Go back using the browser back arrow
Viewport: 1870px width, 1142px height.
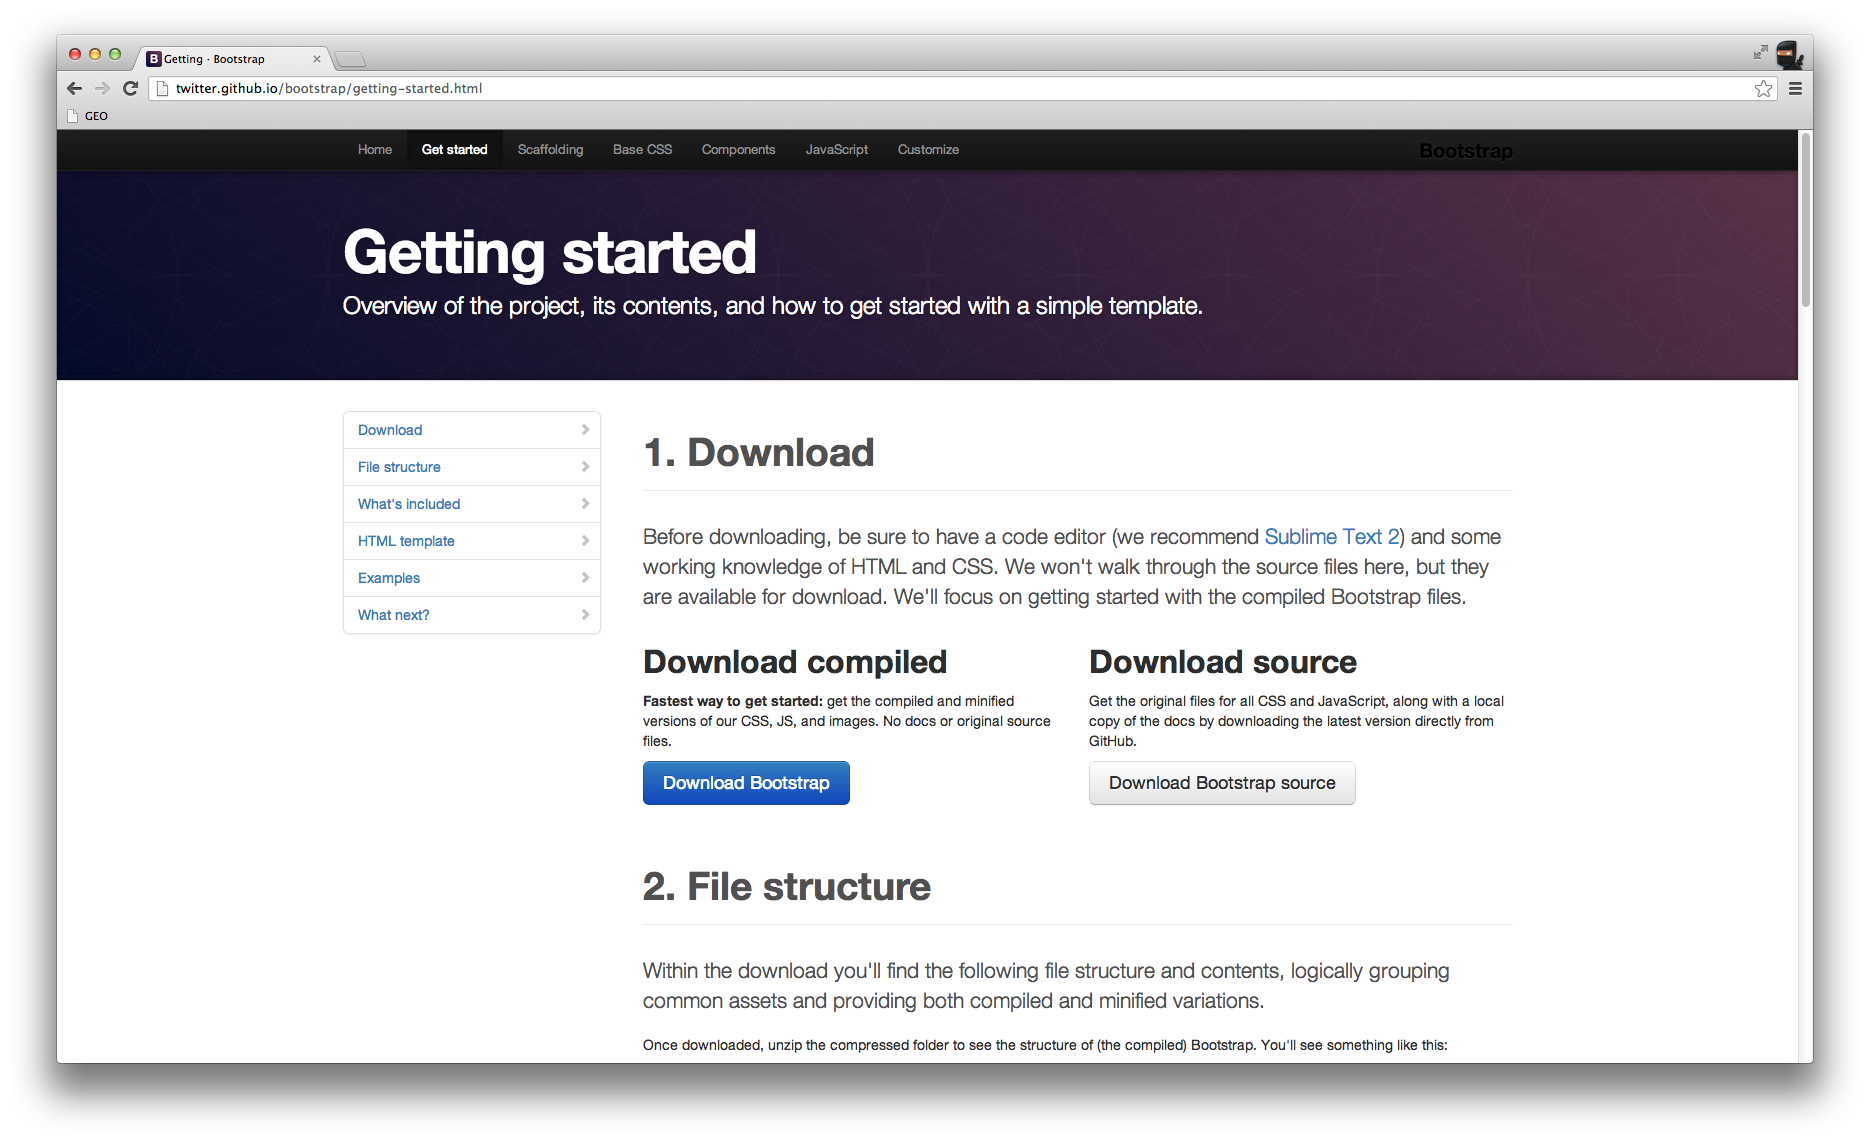74,88
